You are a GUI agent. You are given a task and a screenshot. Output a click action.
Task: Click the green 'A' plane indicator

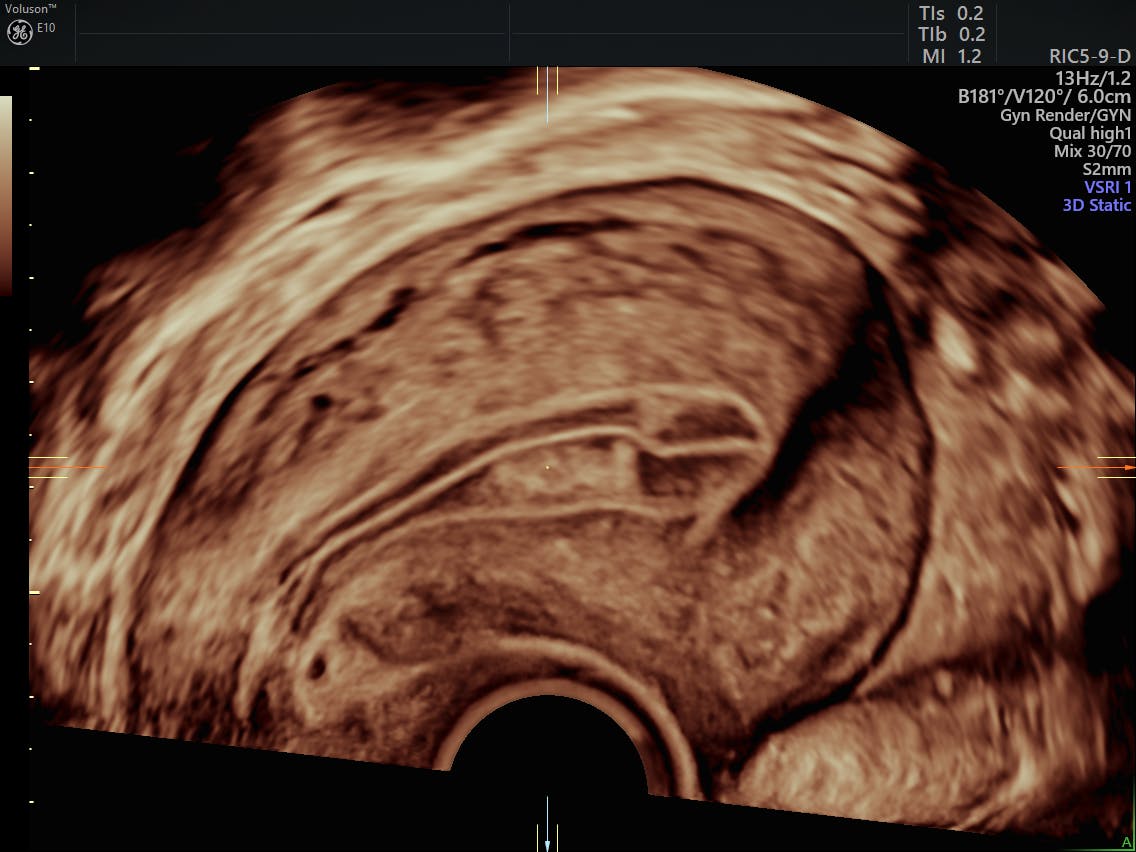pos(1126,843)
